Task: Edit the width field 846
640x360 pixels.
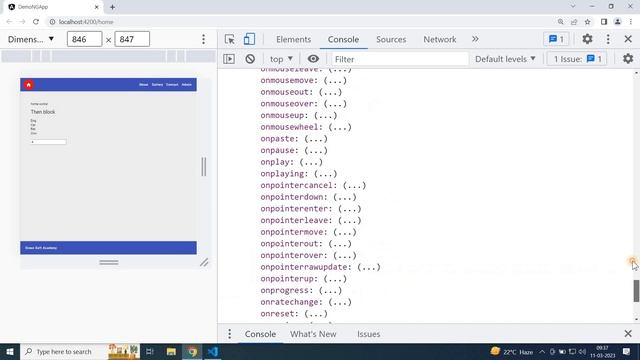Action: point(84,39)
